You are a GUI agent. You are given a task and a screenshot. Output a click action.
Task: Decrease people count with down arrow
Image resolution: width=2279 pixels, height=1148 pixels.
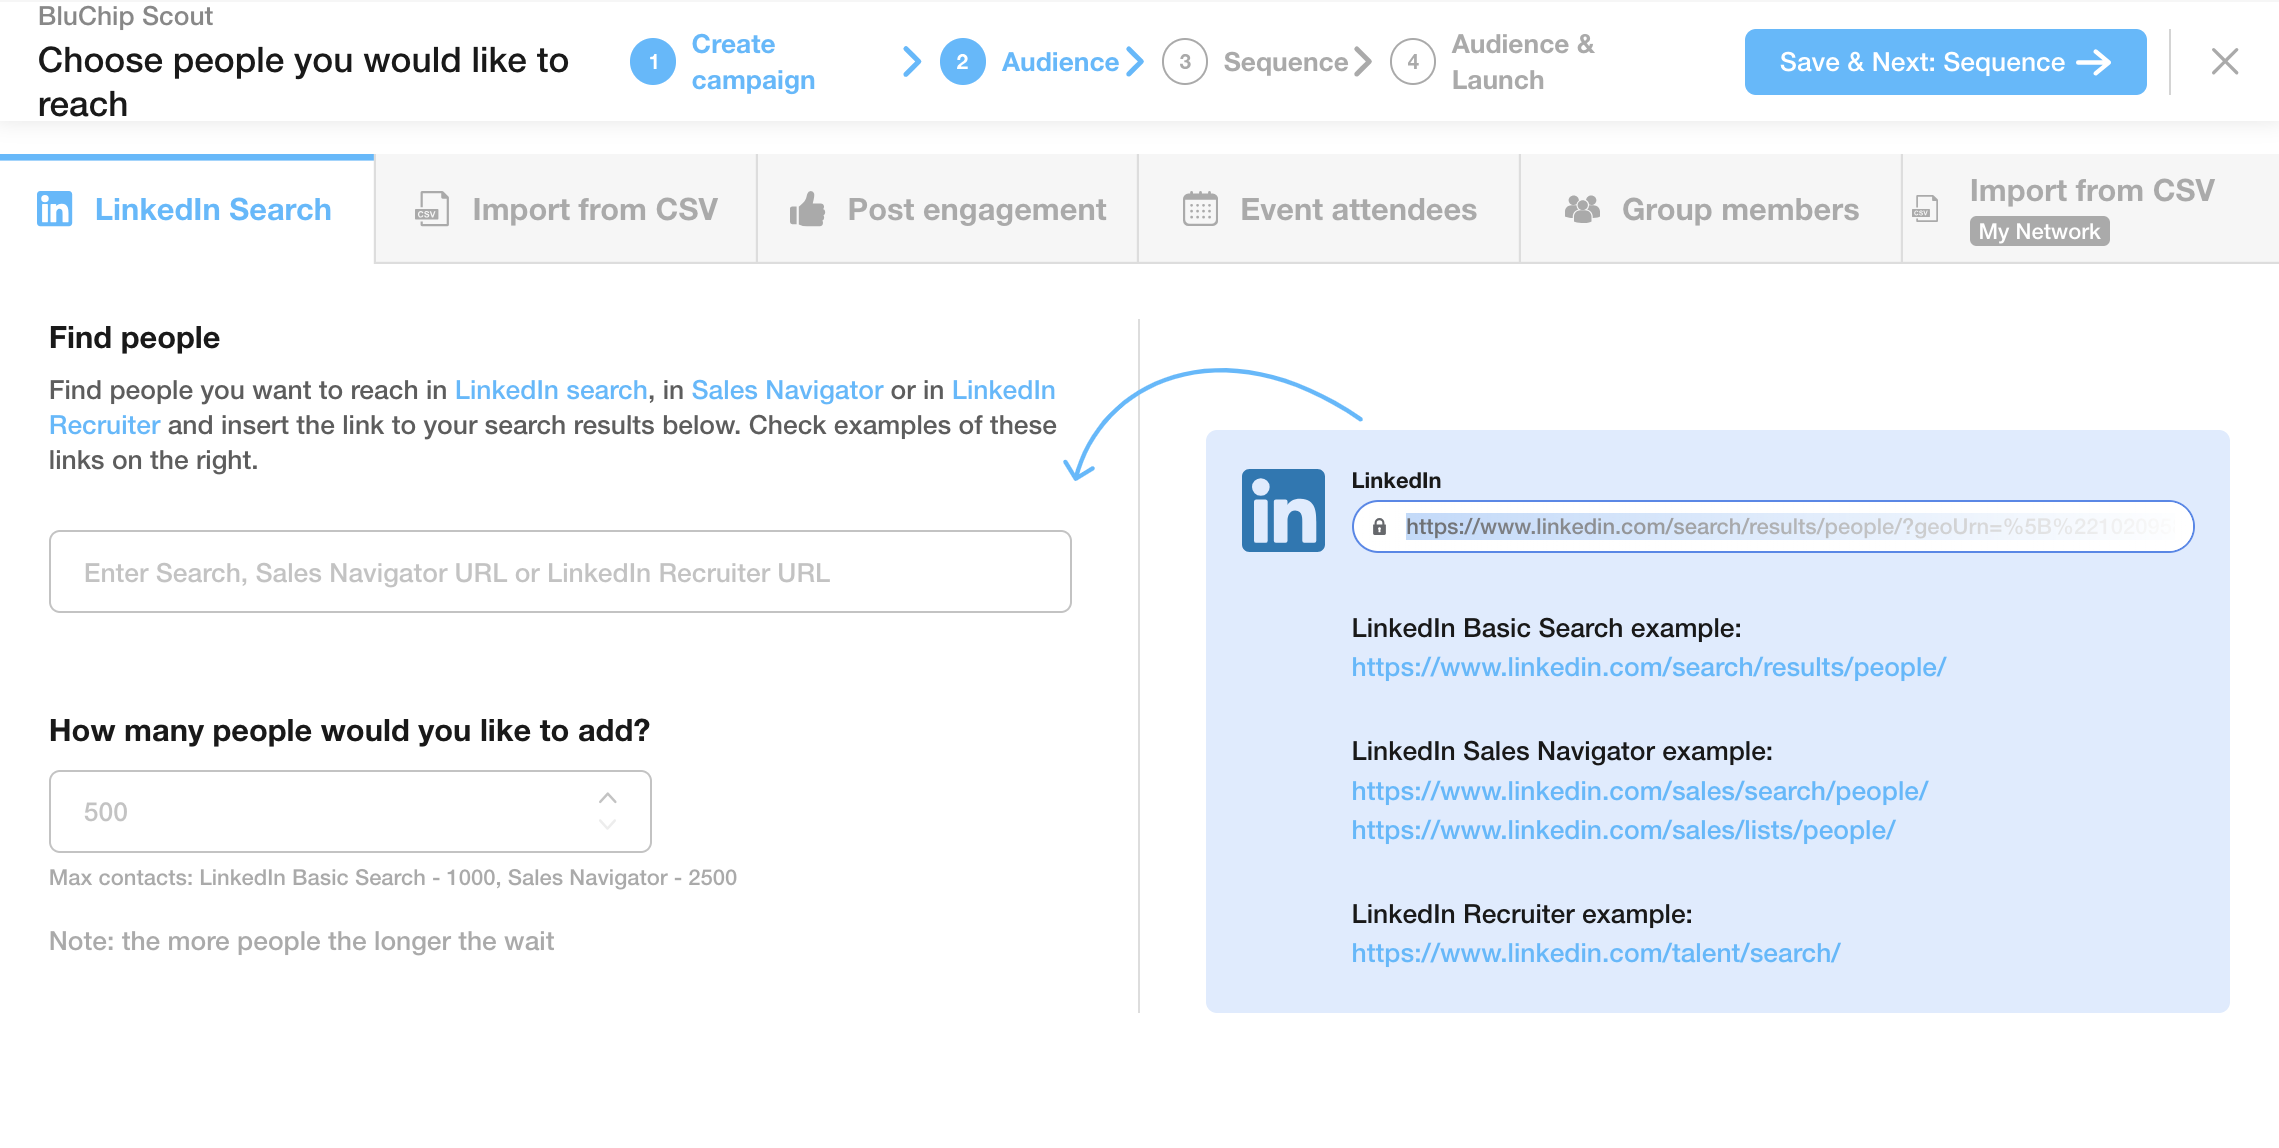pyautogui.click(x=607, y=824)
